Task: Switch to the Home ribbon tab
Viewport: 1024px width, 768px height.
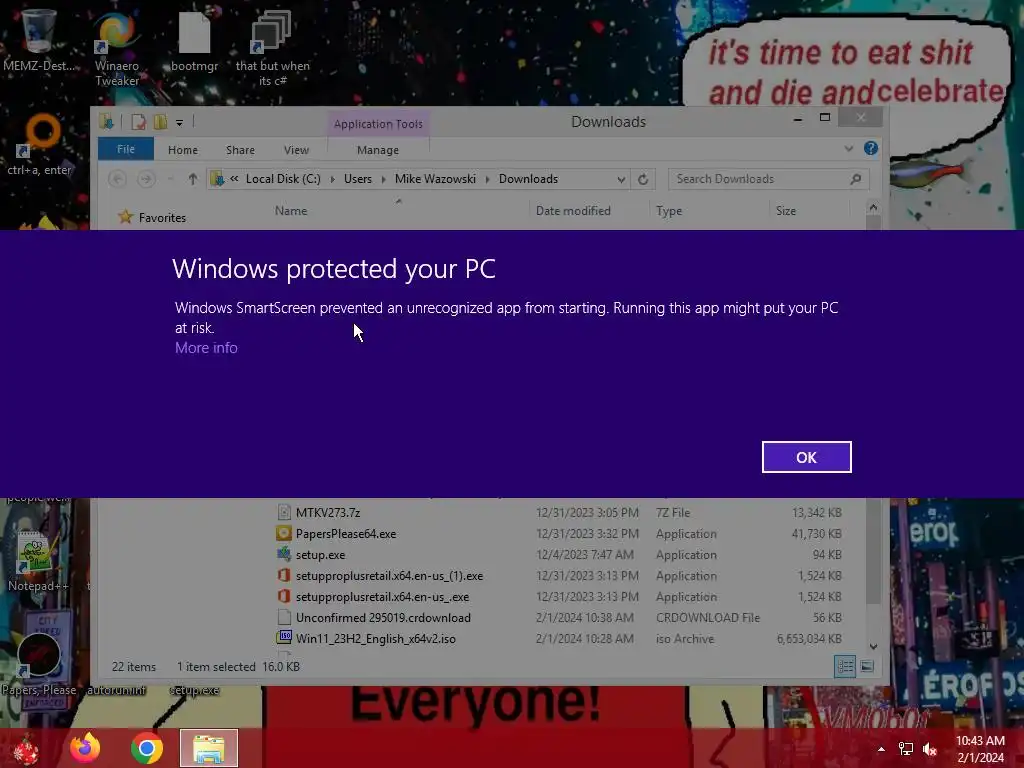Action: pyautogui.click(x=183, y=150)
